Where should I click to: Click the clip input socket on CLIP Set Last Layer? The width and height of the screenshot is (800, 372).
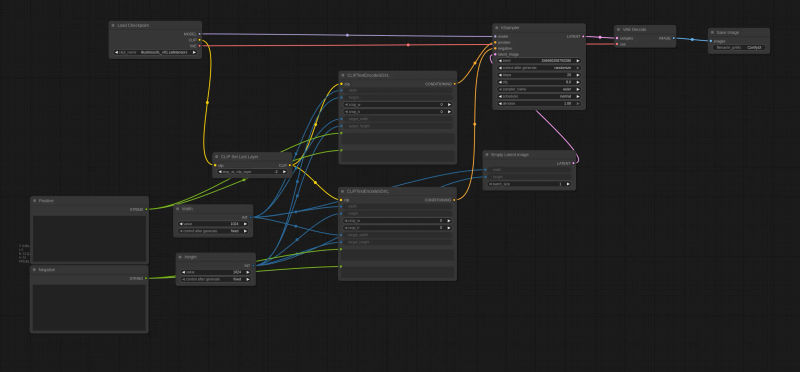click(x=215, y=165)
